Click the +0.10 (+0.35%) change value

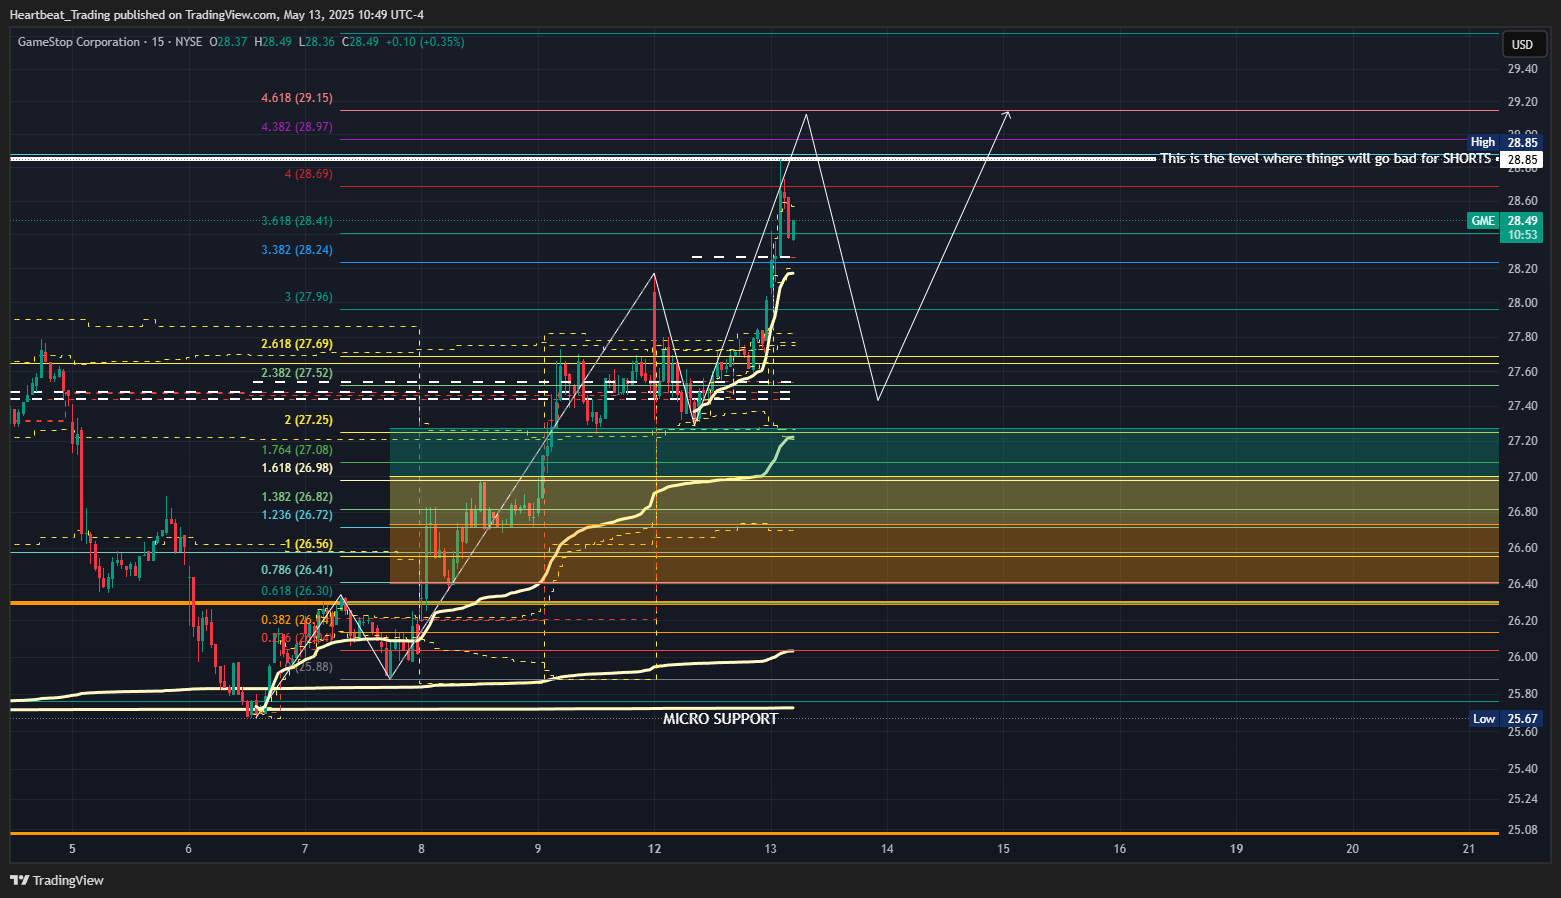point(425,42)
